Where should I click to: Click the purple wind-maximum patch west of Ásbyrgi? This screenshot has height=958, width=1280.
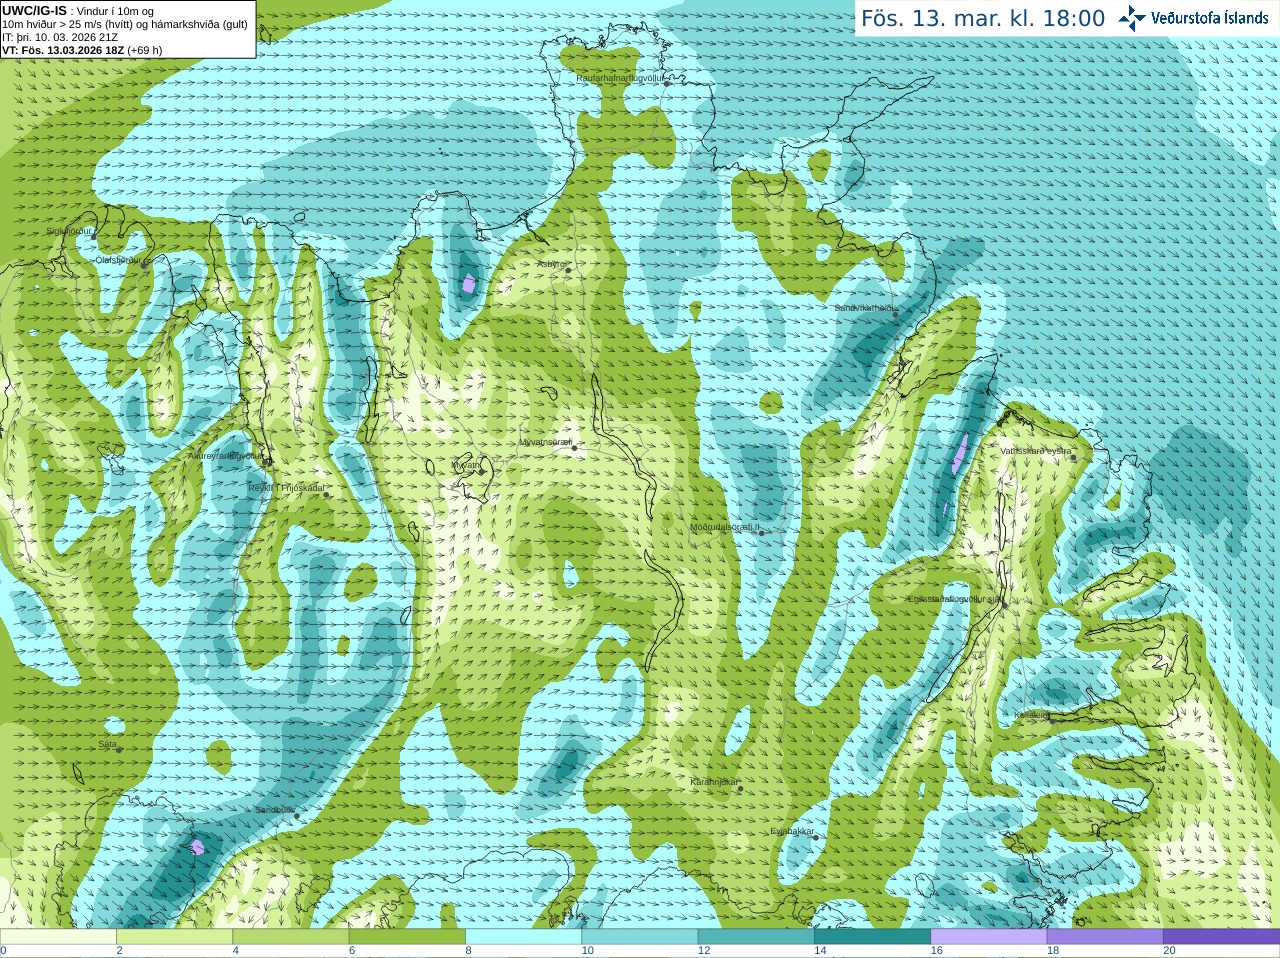pyautogui.click(x=469, y=283)
